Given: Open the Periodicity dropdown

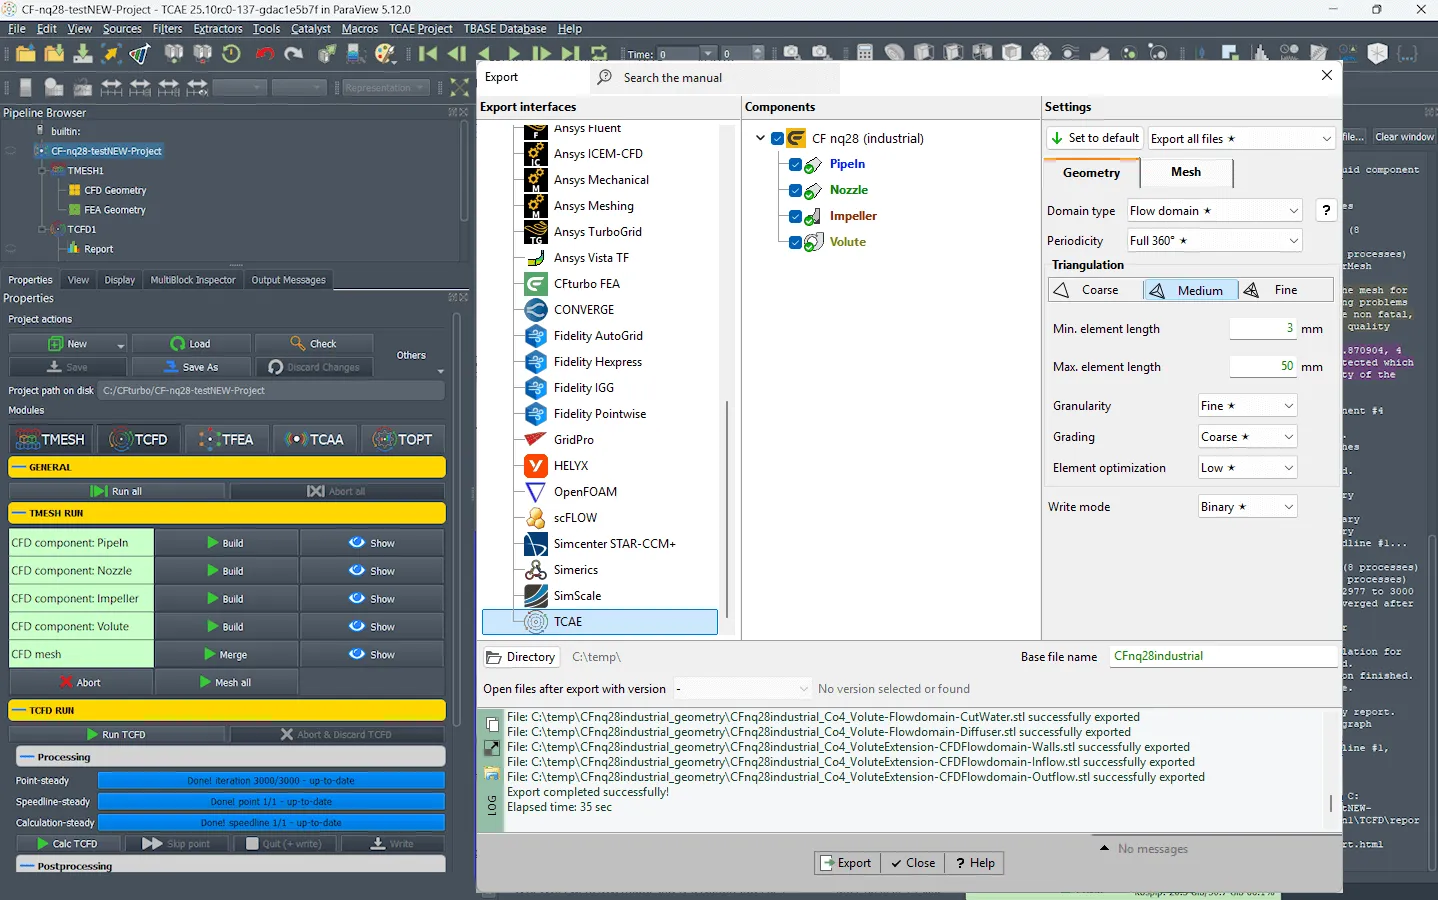Looking at the screenshot, I should 1214,240.
